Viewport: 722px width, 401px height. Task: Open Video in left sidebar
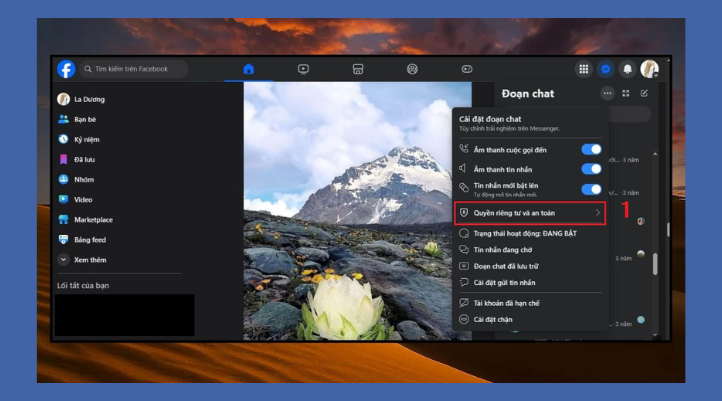tap(75, 199)
